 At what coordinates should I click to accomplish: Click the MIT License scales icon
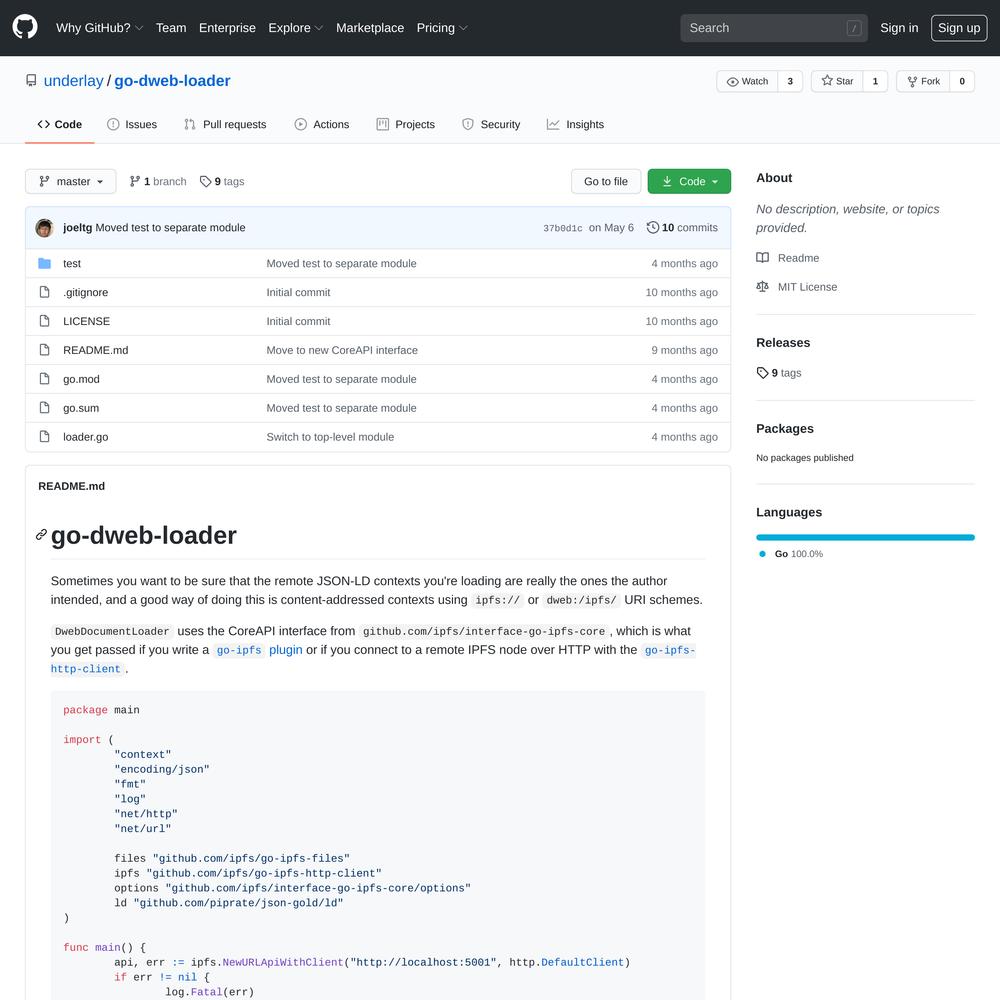pyautogui.click(x=762, y=287)
